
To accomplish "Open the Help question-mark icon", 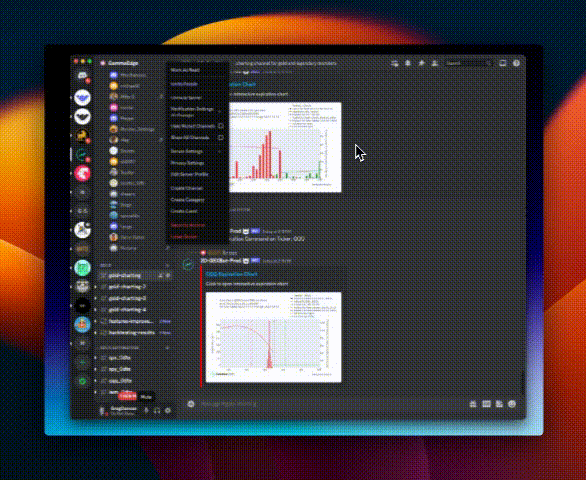I will (x=516, y=63).
